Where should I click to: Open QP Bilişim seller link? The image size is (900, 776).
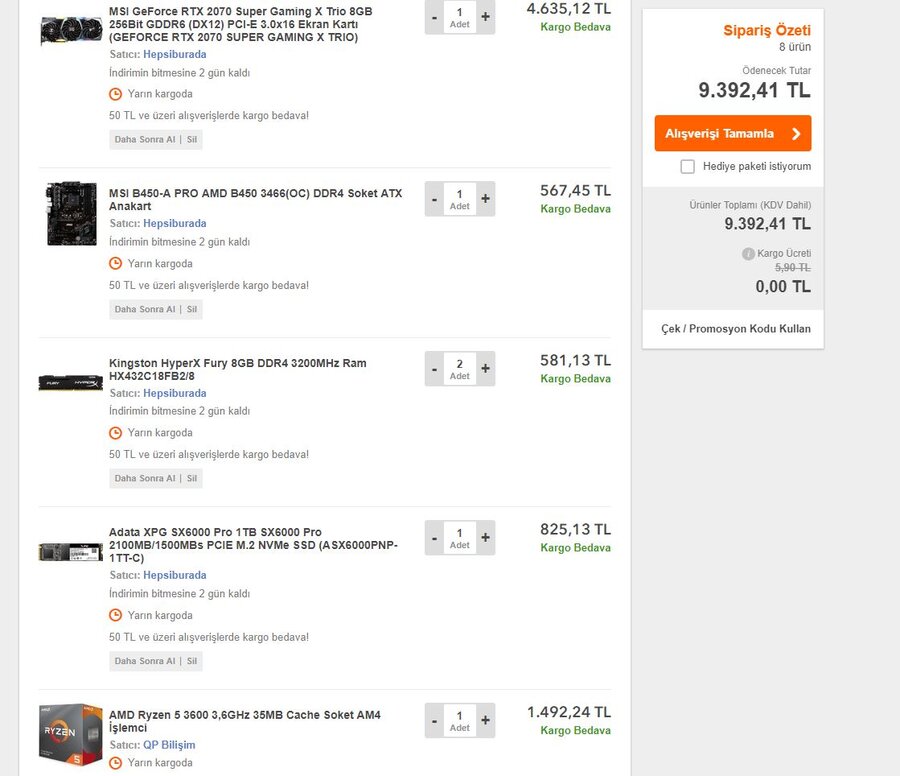(x=169, y=745)
